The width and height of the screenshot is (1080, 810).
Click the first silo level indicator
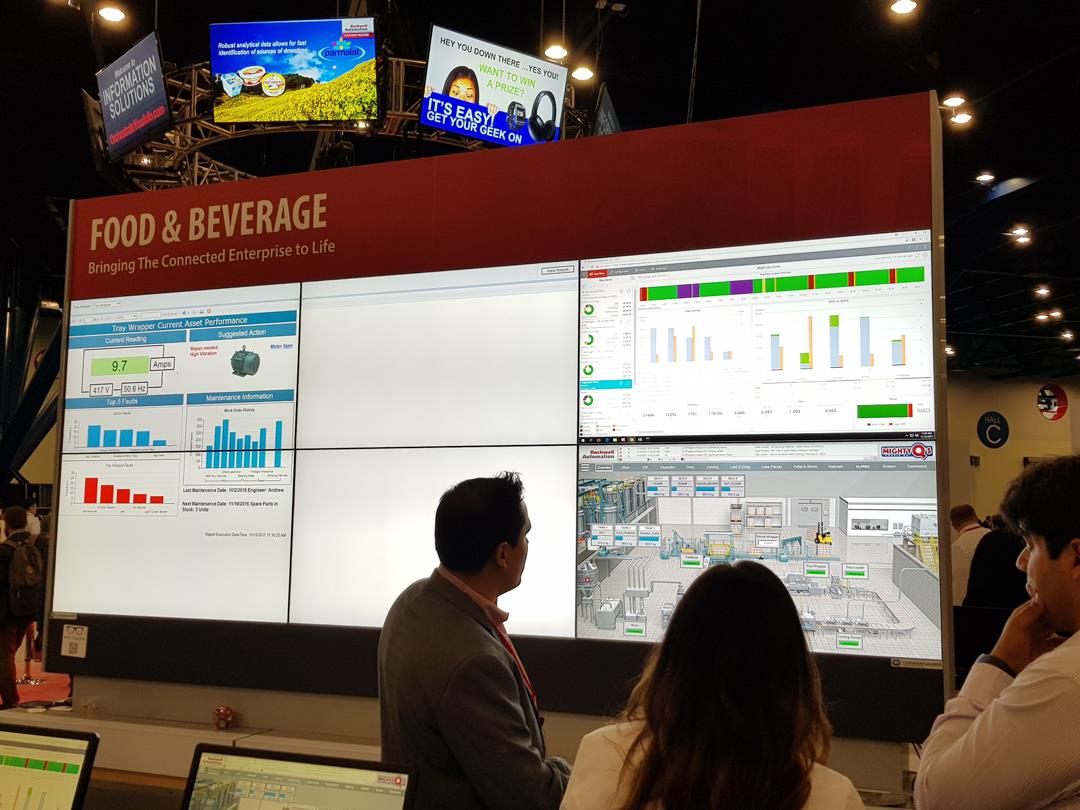tap(658, 486)
